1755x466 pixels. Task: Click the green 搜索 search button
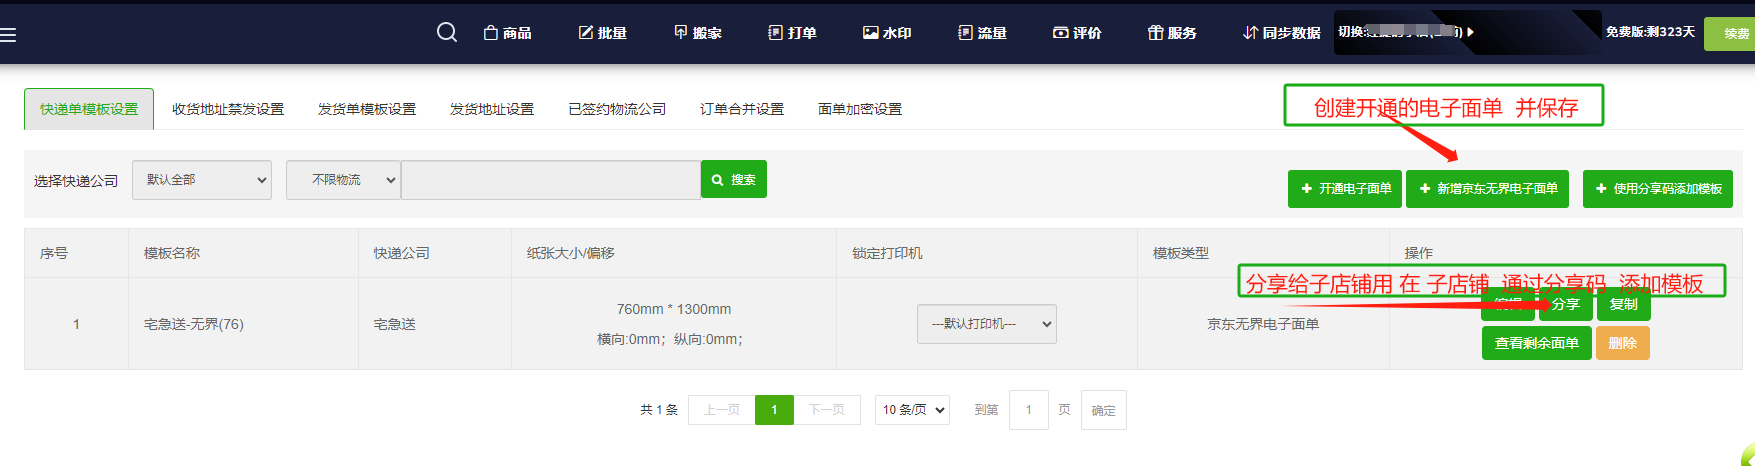(x=733, y=180)
